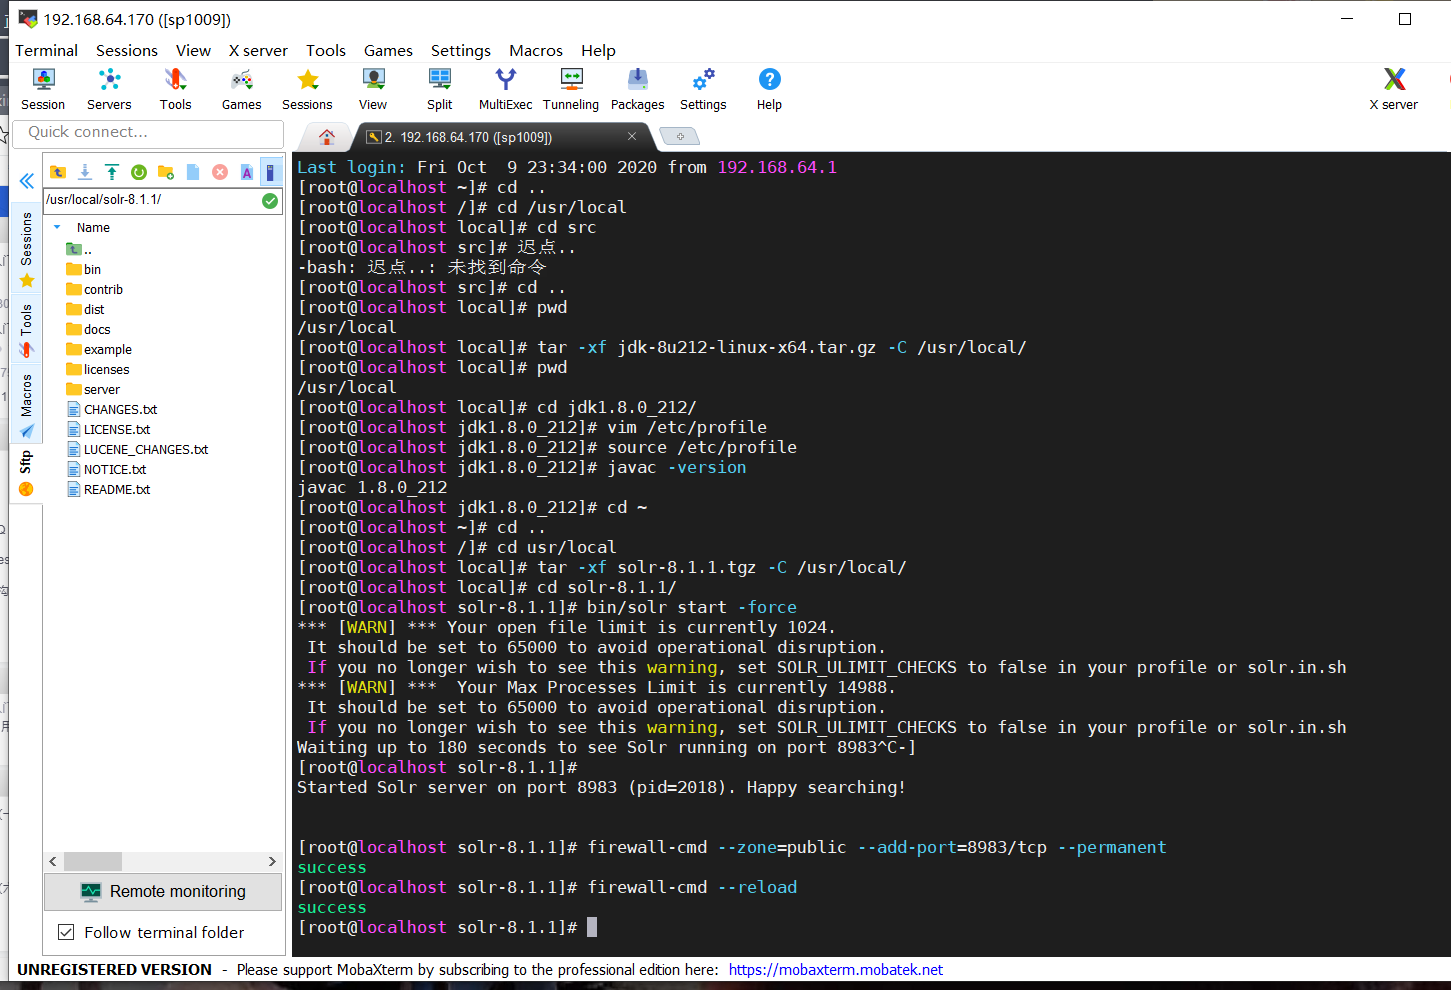Click the file list horizontal scrollbar thumb

[x=93, y=861]
